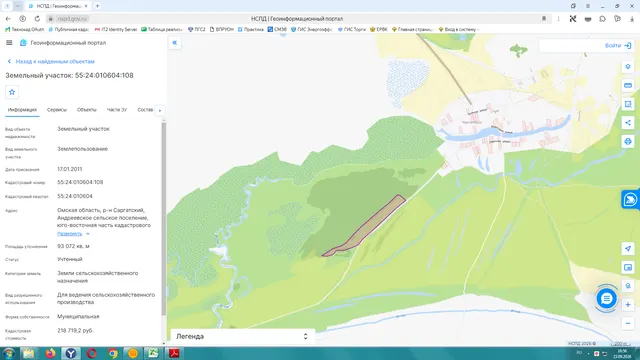Switch to the Сервисы tab
The width and height of the screenshot is (640, 360).
(57, 110)
